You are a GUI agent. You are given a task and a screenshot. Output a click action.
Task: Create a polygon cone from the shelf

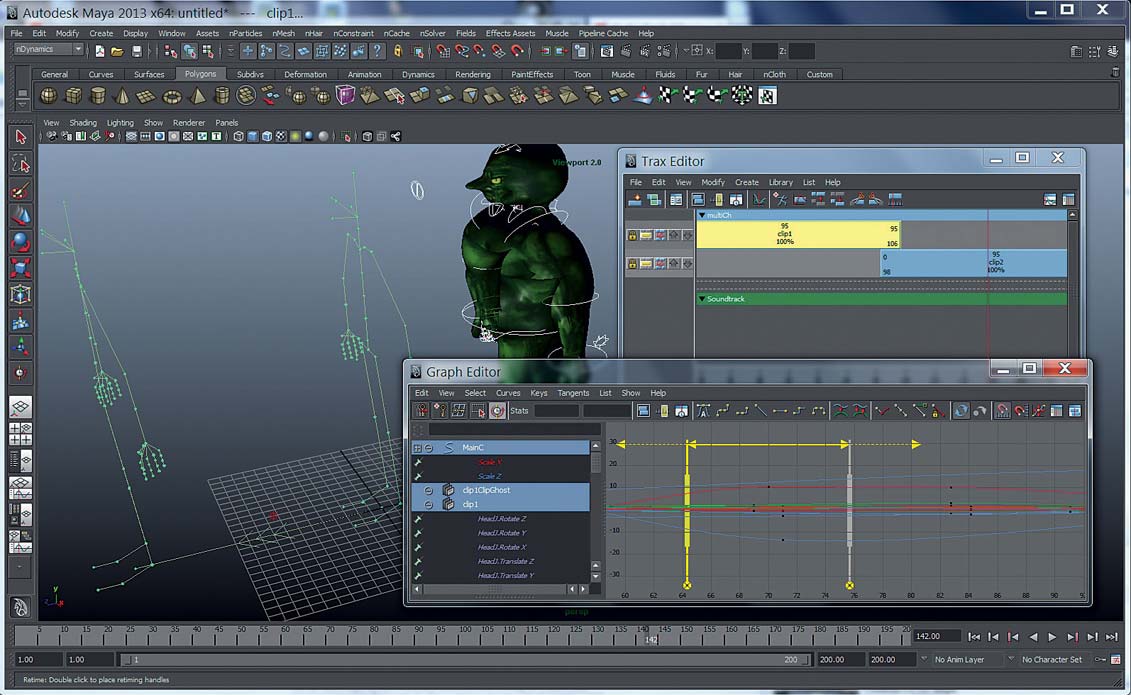(x=122, y=95)
